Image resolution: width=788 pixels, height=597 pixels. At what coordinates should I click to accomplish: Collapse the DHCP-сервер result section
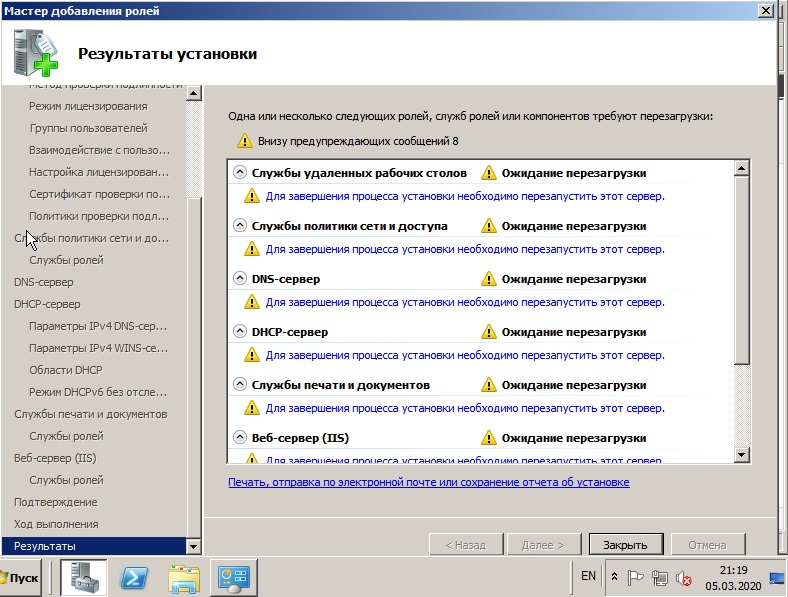coord(240,331)
